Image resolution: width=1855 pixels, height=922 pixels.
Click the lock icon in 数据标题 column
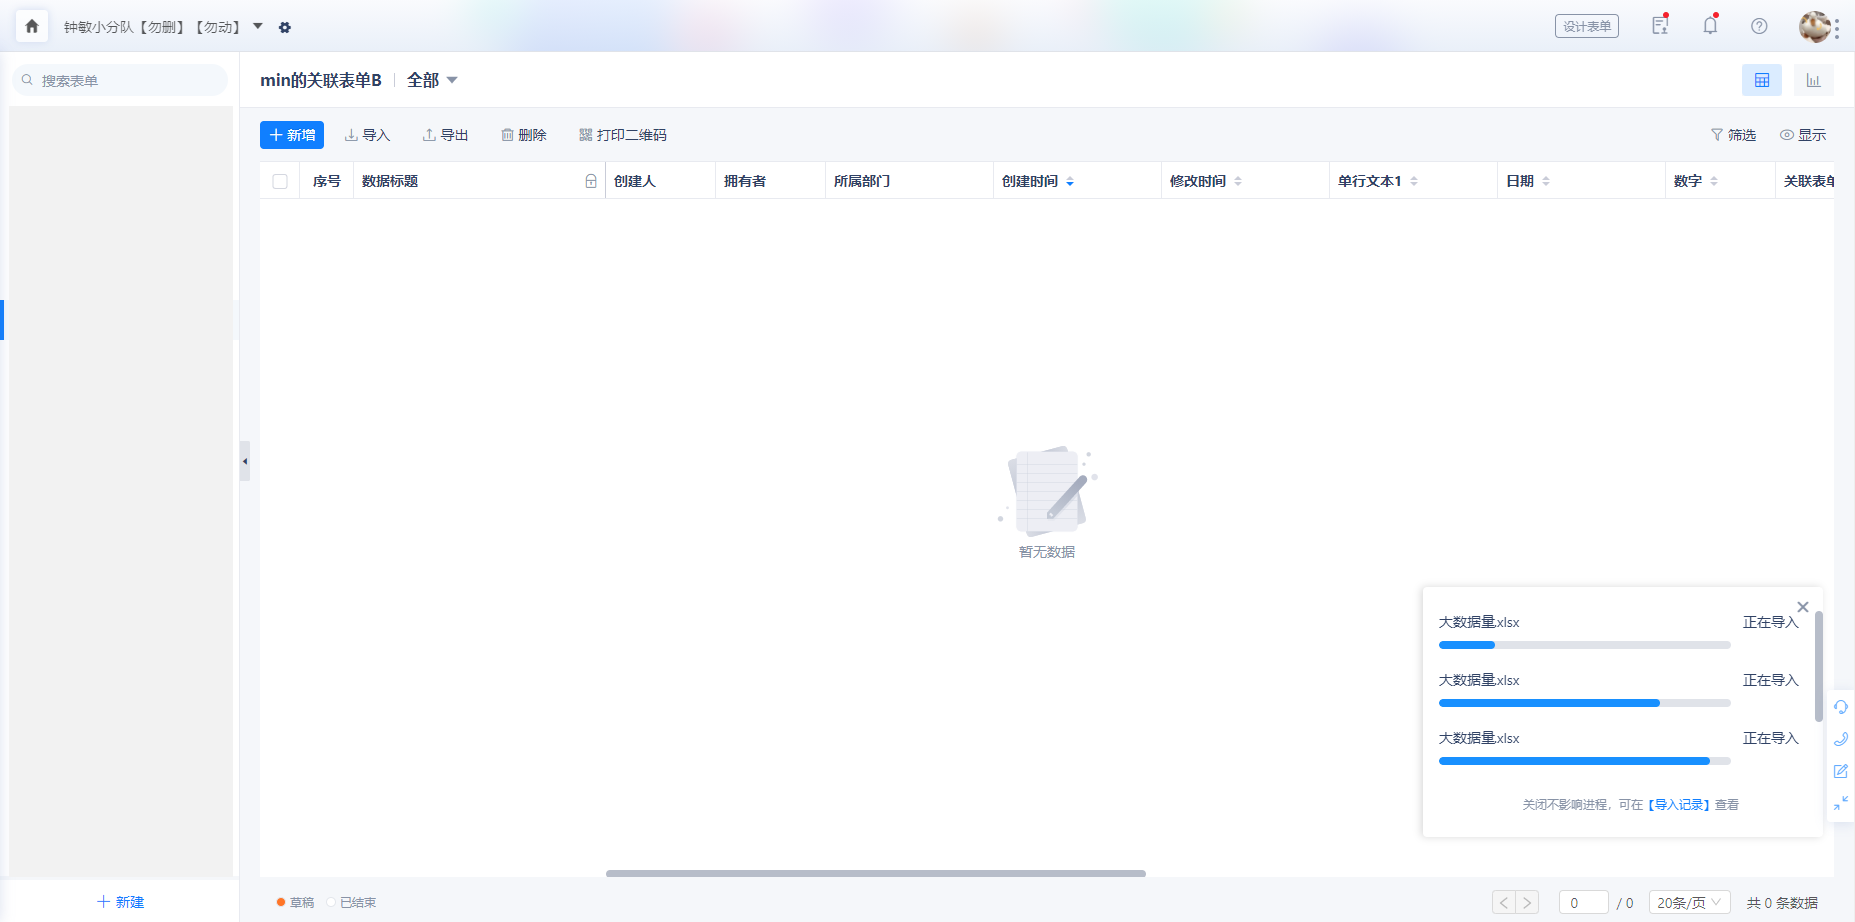(x=591, y=181)
